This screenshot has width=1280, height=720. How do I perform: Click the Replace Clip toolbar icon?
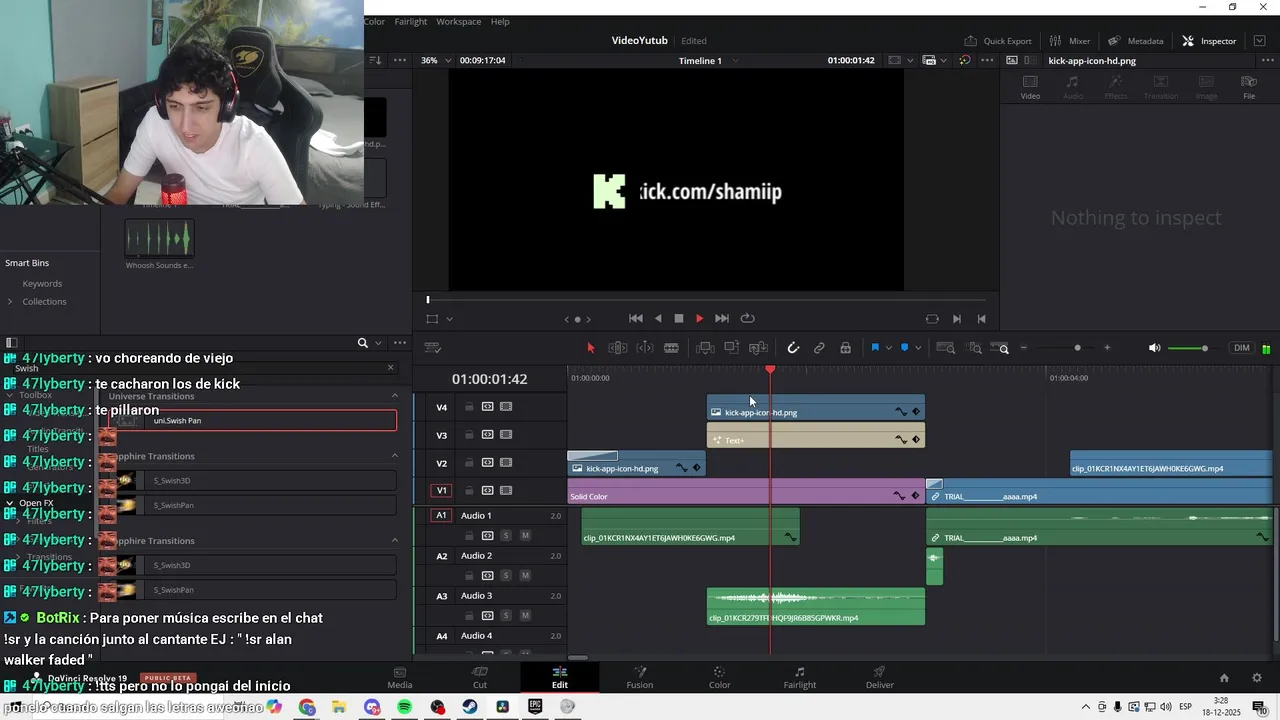pos(758,348)
